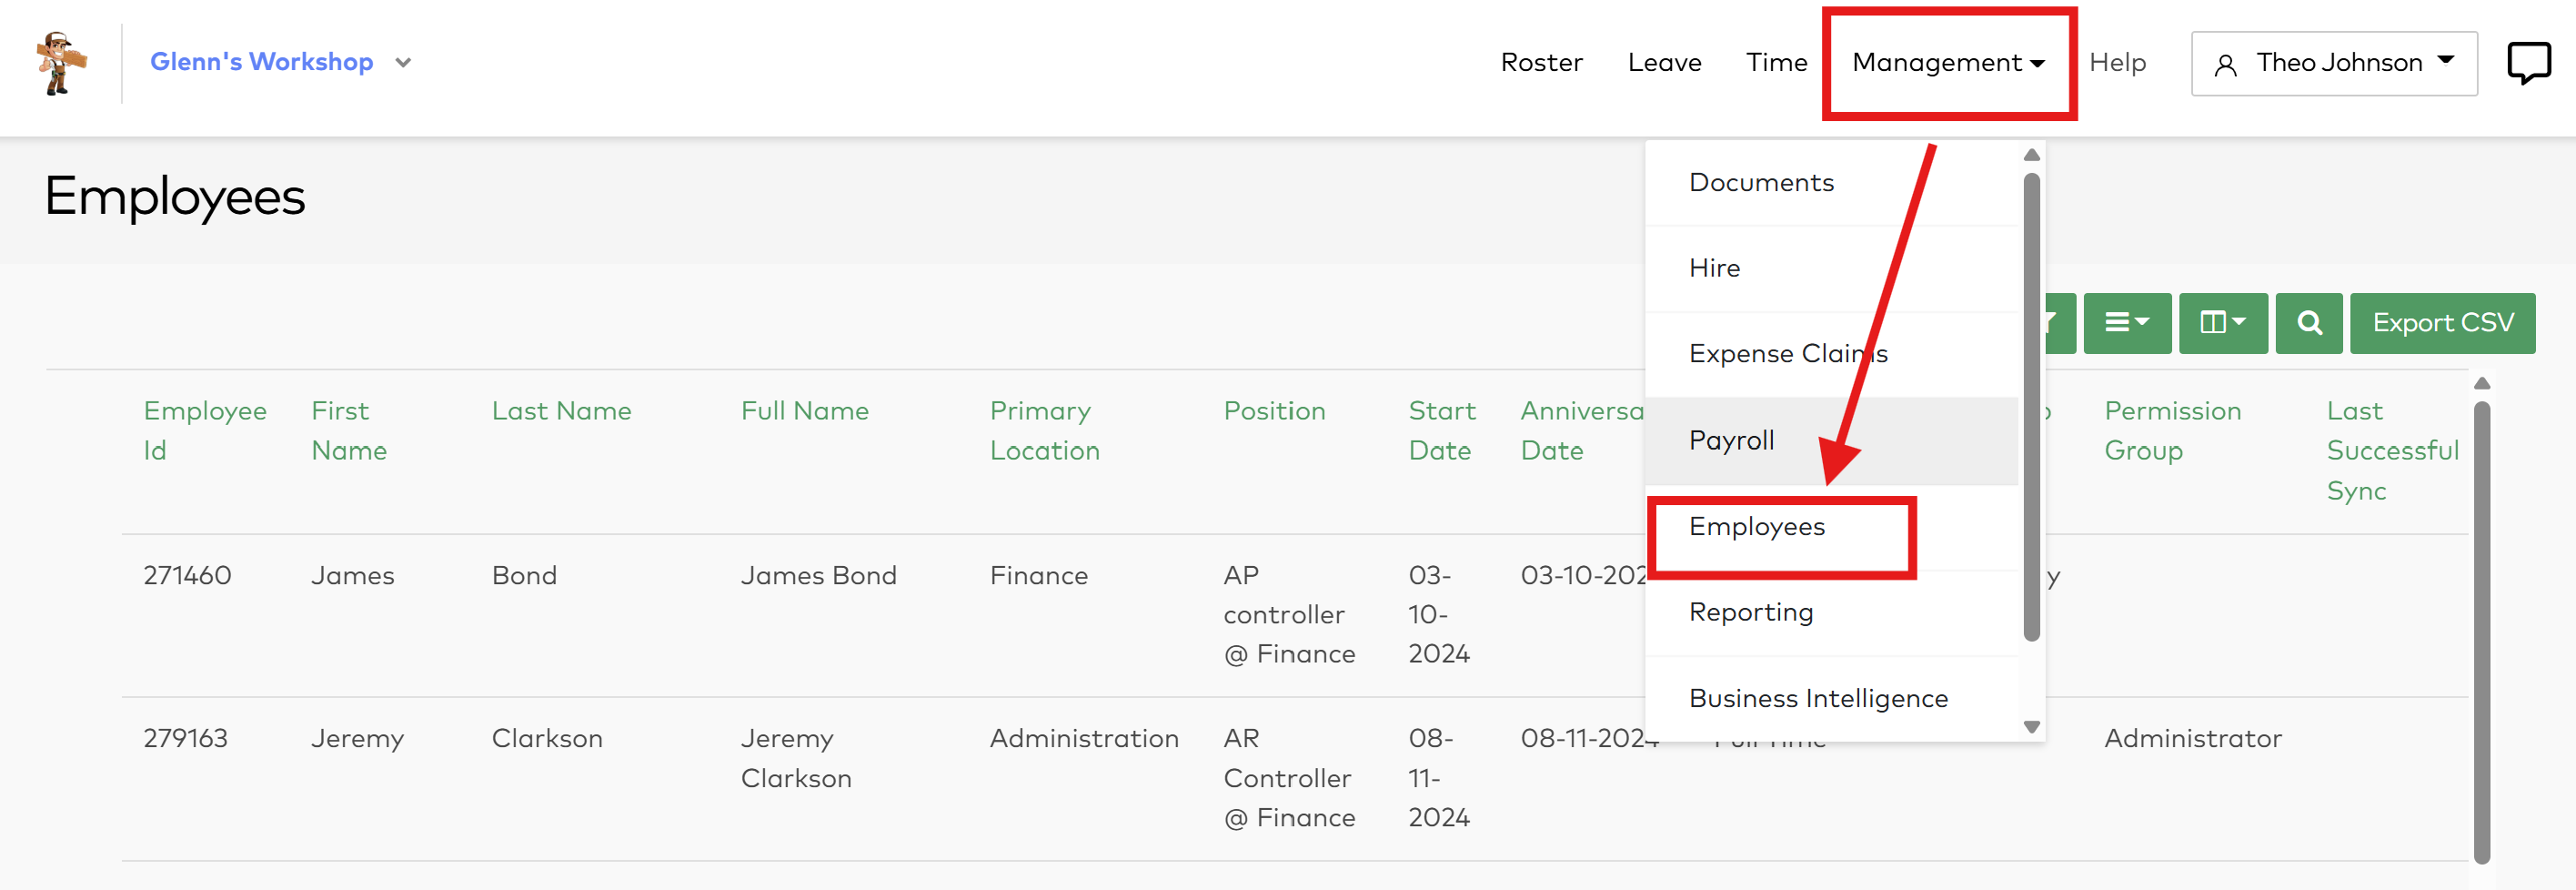Expand the Theo Johnson account dropdown
The height and width of the screenshot is (890, 2576).
(2445, 61)
